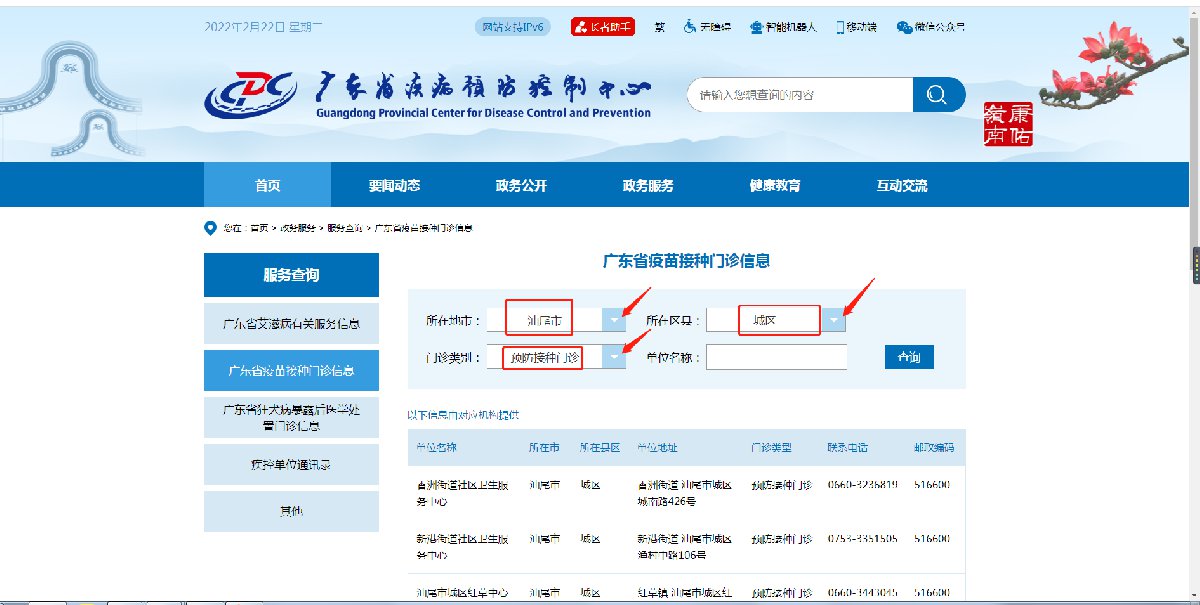Click the search query input box
Image resolution: width=1200 pixels, height=605 pixels.
(x=800, y=95)
